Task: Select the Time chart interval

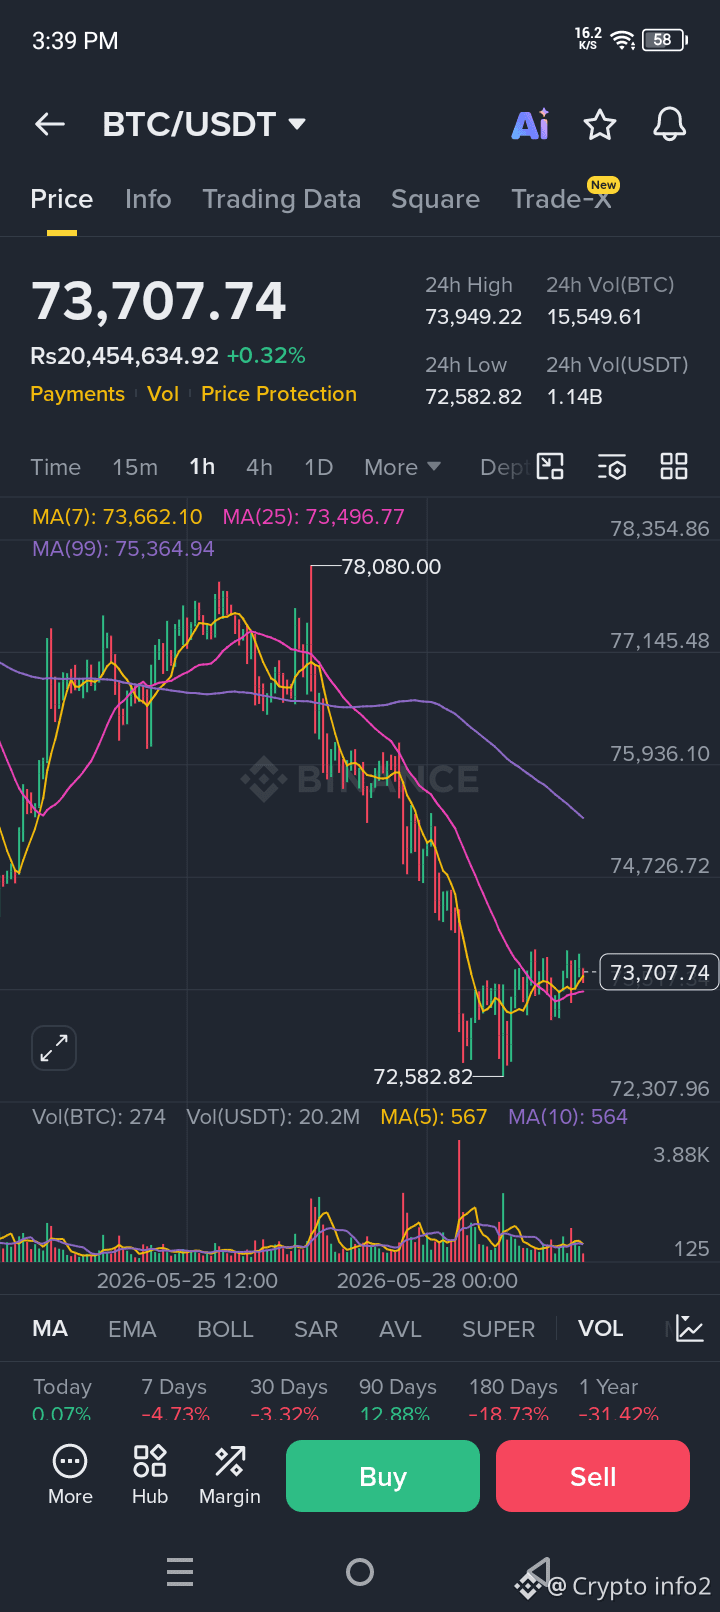Action: click(56, 467)
